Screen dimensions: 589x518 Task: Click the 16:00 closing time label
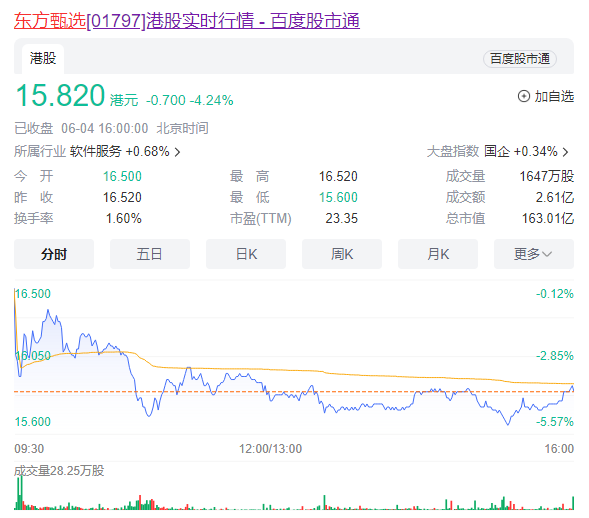(559, 449)
